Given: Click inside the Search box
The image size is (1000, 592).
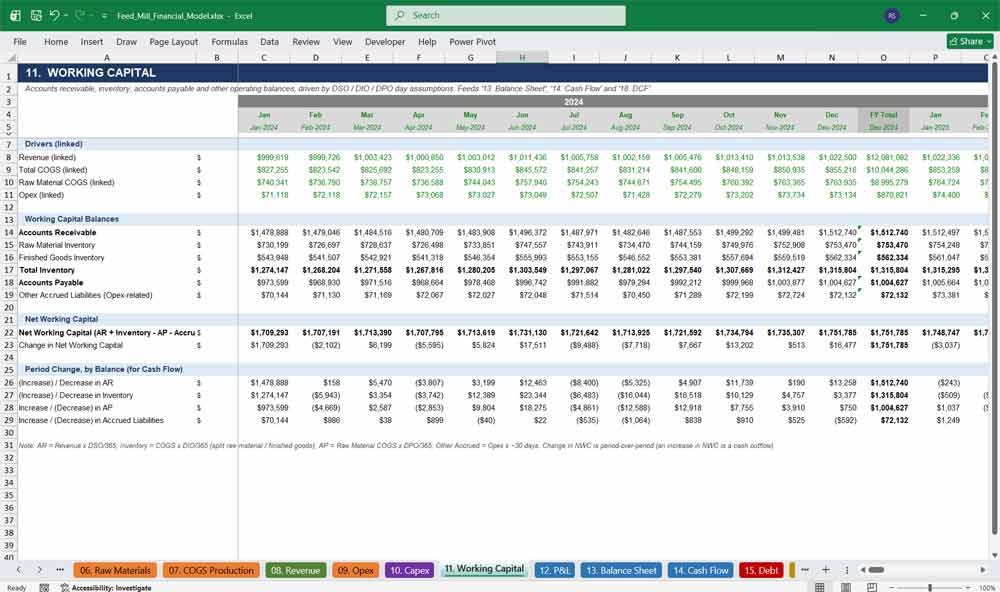Looking at the screenshot, I should (x=506, y=15).
